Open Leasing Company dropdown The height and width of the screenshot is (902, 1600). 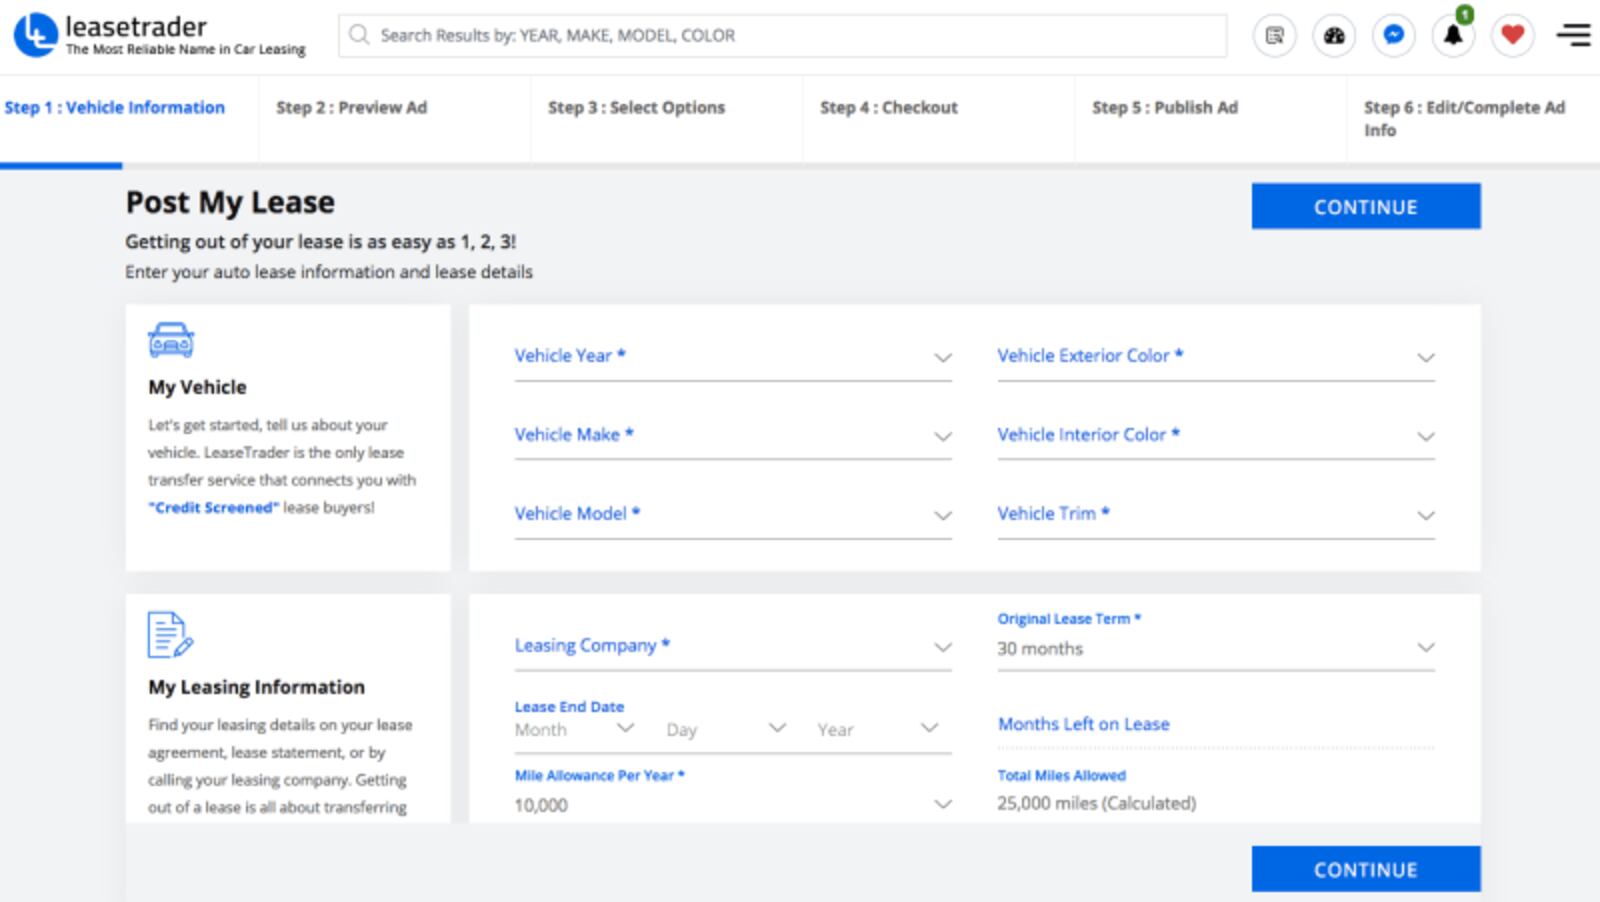click(733, 647)
